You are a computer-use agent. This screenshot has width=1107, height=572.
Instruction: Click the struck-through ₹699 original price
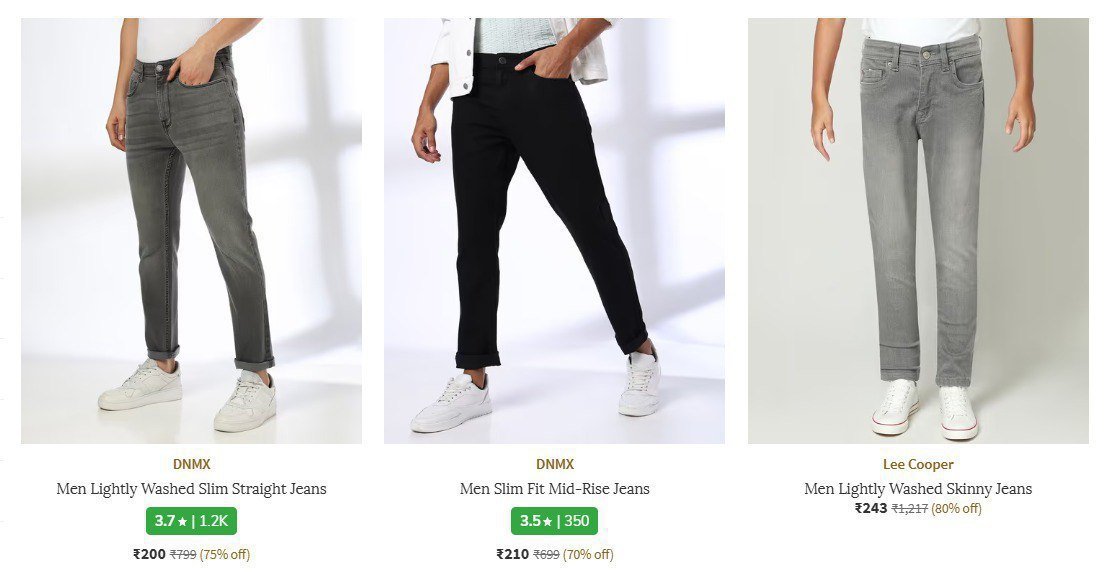[x=546, y=554]
